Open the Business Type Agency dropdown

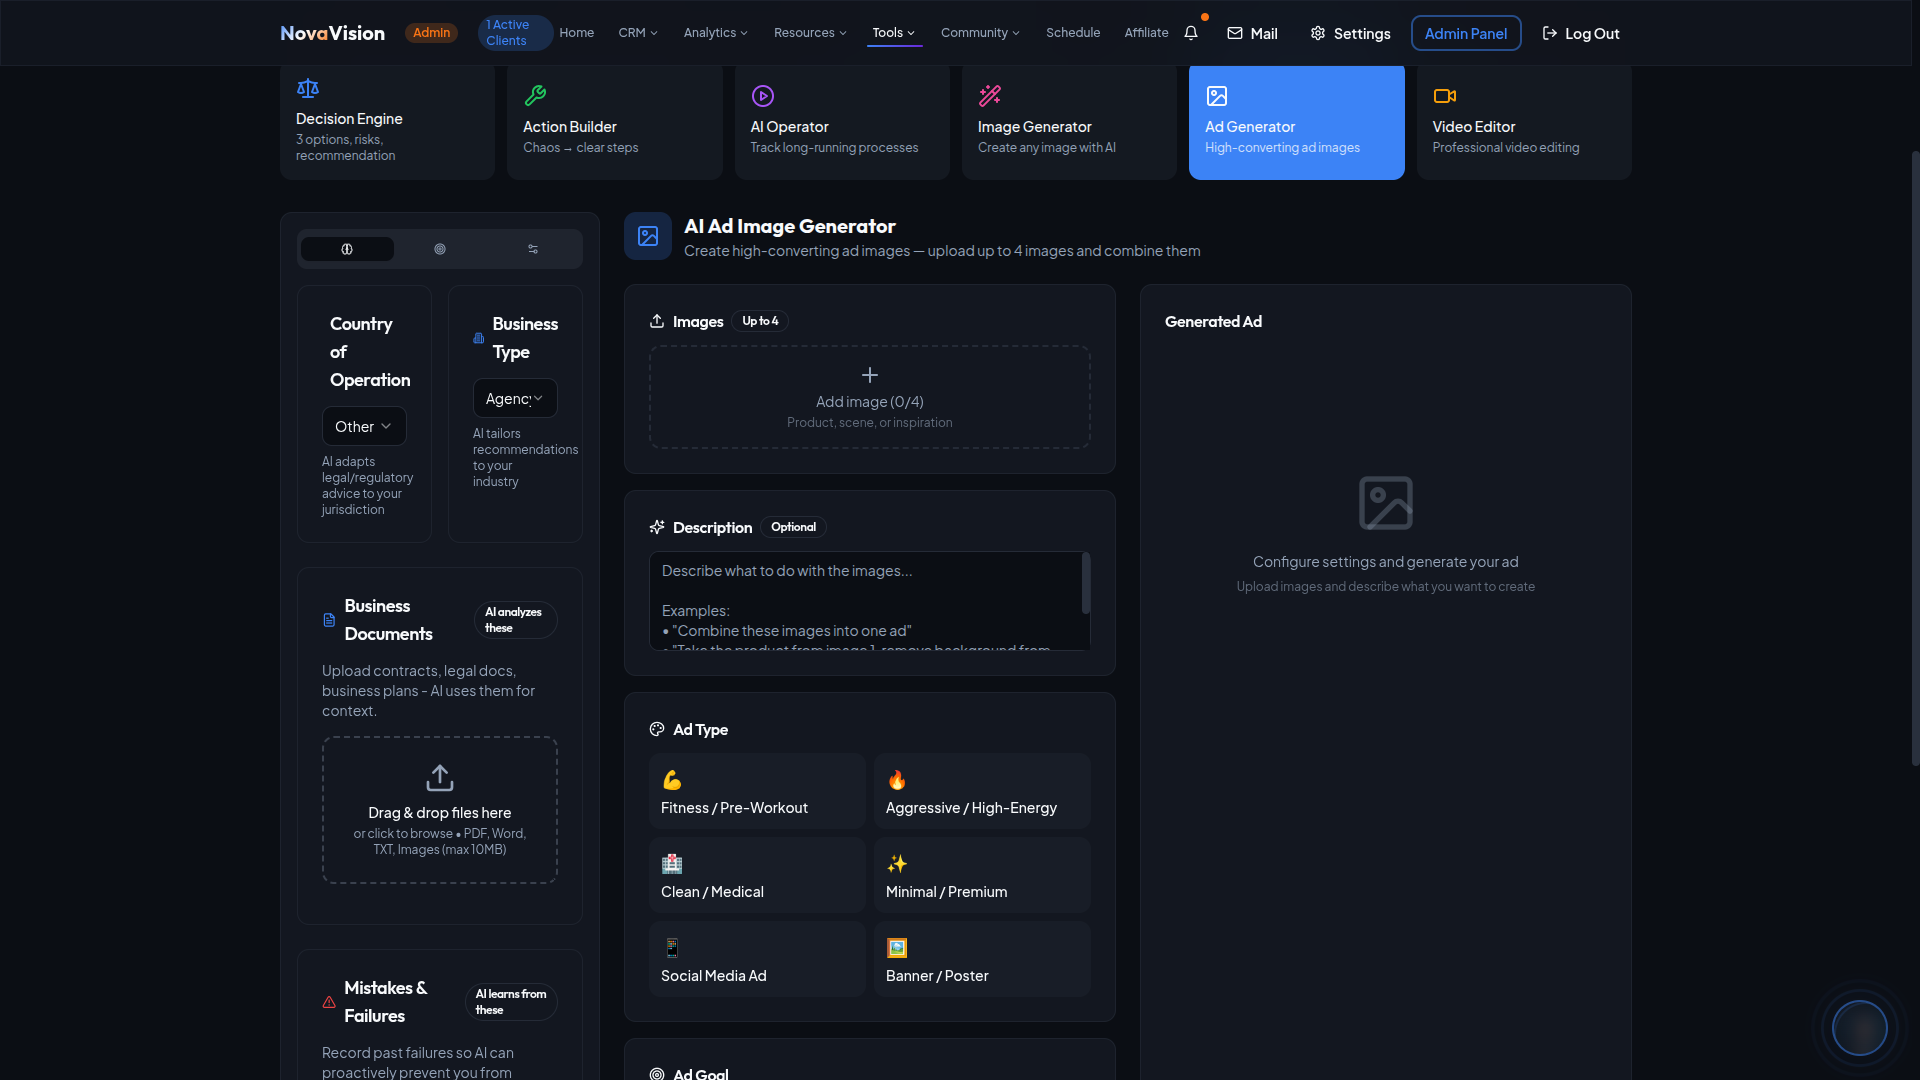coord(514,398)
